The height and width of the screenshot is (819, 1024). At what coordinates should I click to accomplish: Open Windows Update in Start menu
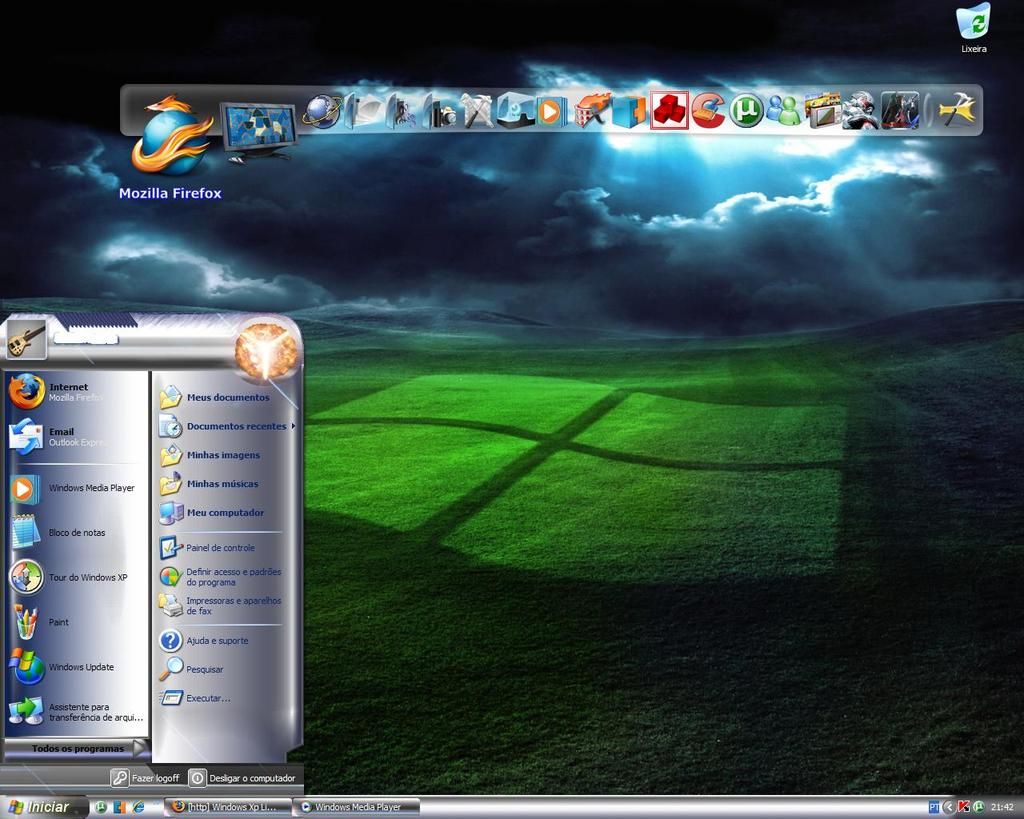(76, 667)
